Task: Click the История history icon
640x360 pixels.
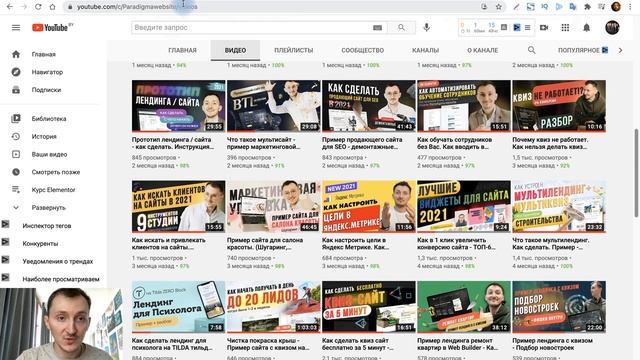Action: [x=16, y=136]
